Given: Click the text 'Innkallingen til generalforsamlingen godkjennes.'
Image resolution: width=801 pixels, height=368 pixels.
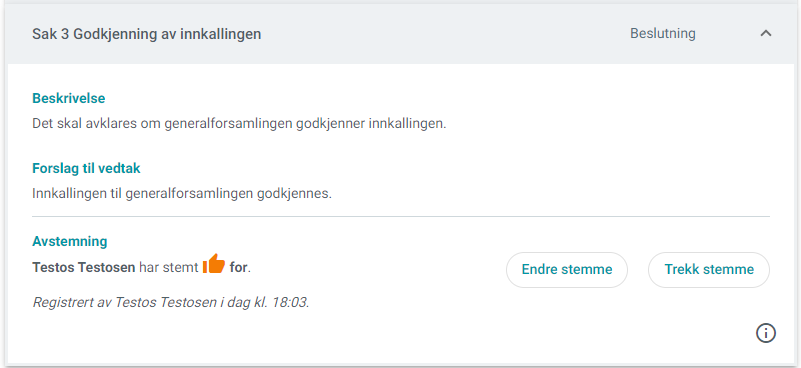Looking at the screenshot, I should point(182,194).
